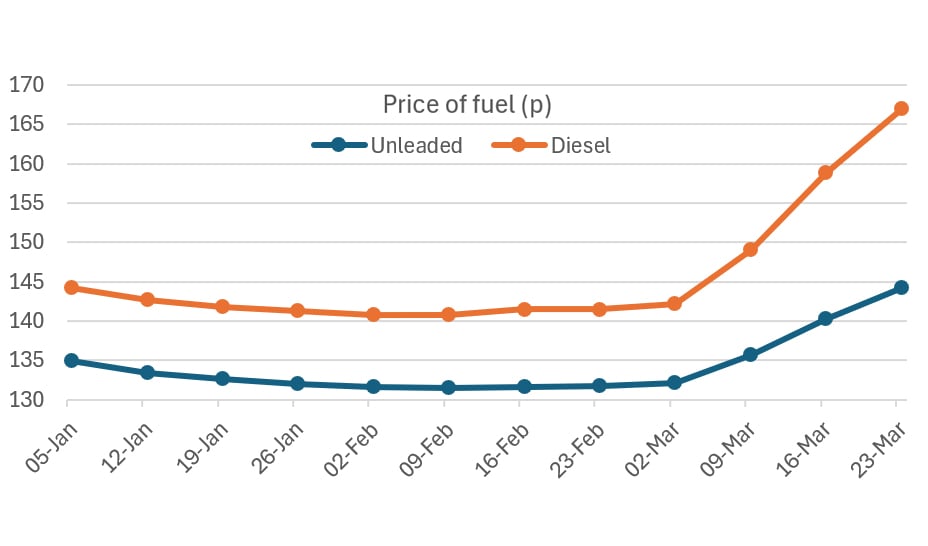The image size is (928, 546).
Task: Click the Diesel data point for 26-Jan
Action: [x=297, y=310]
